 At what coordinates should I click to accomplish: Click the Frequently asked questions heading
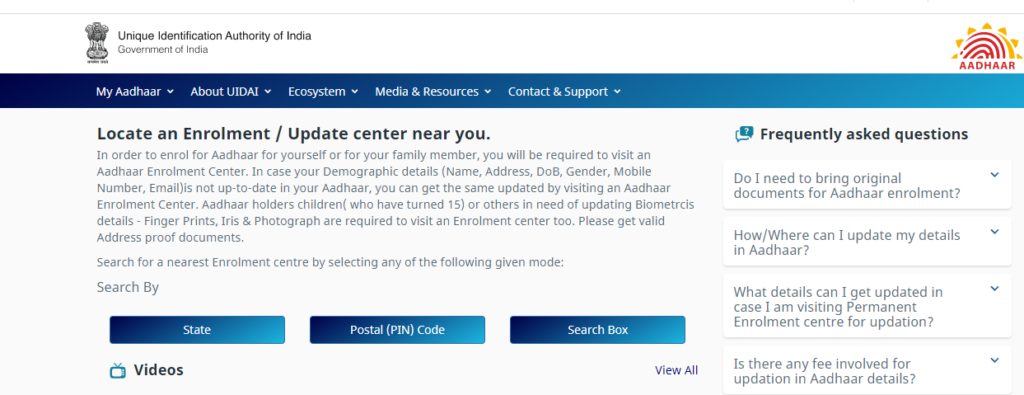[864, 134]
